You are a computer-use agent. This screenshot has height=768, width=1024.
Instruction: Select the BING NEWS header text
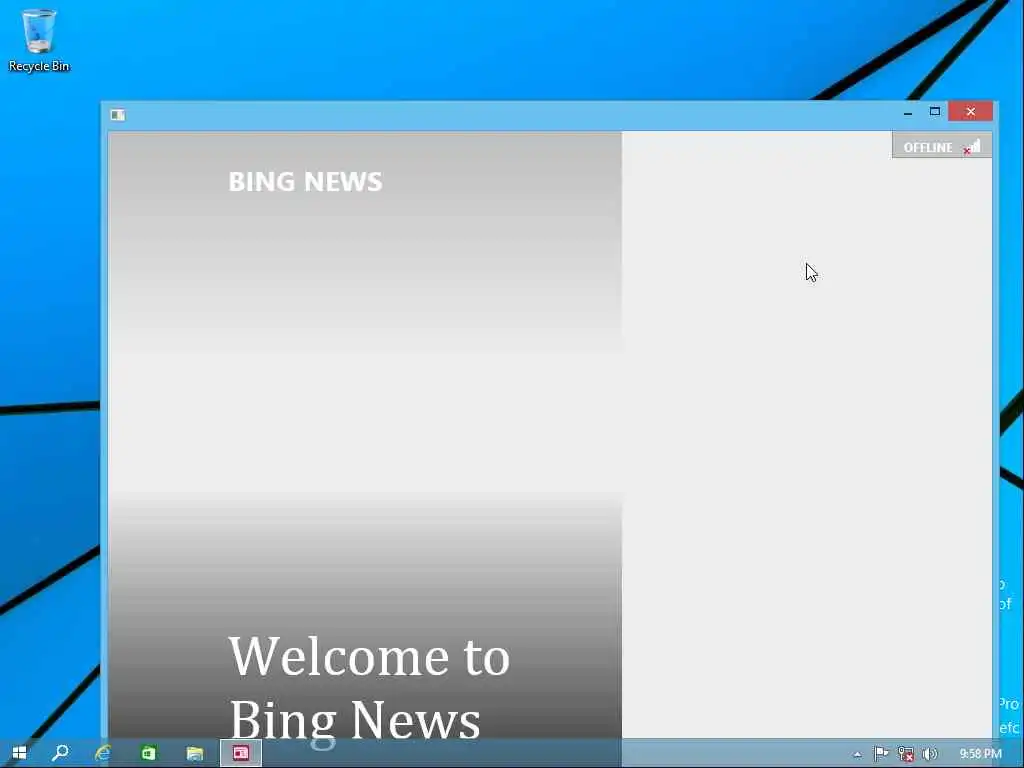(x=305, y=182)
